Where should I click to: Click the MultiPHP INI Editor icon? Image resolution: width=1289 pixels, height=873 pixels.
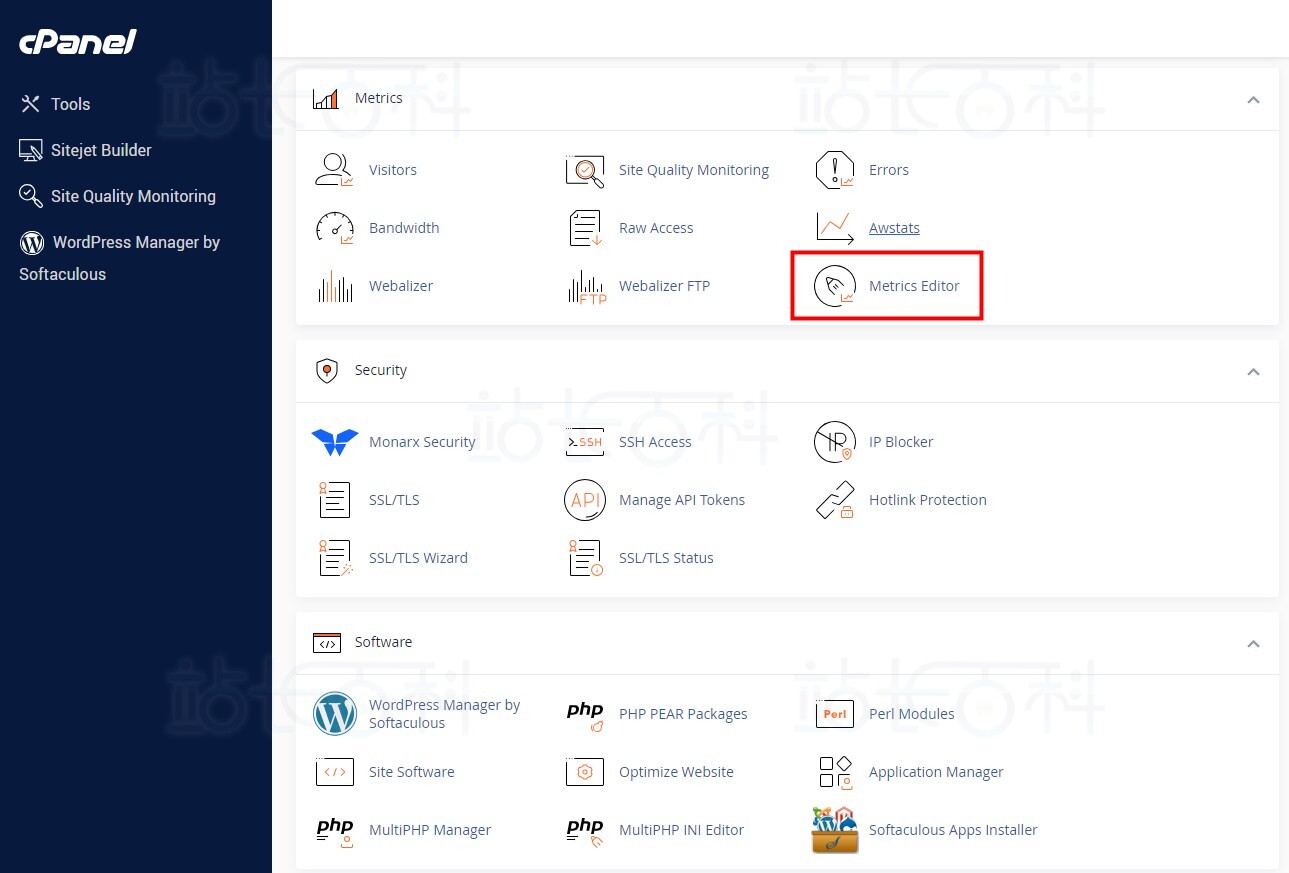coord(585,832)
